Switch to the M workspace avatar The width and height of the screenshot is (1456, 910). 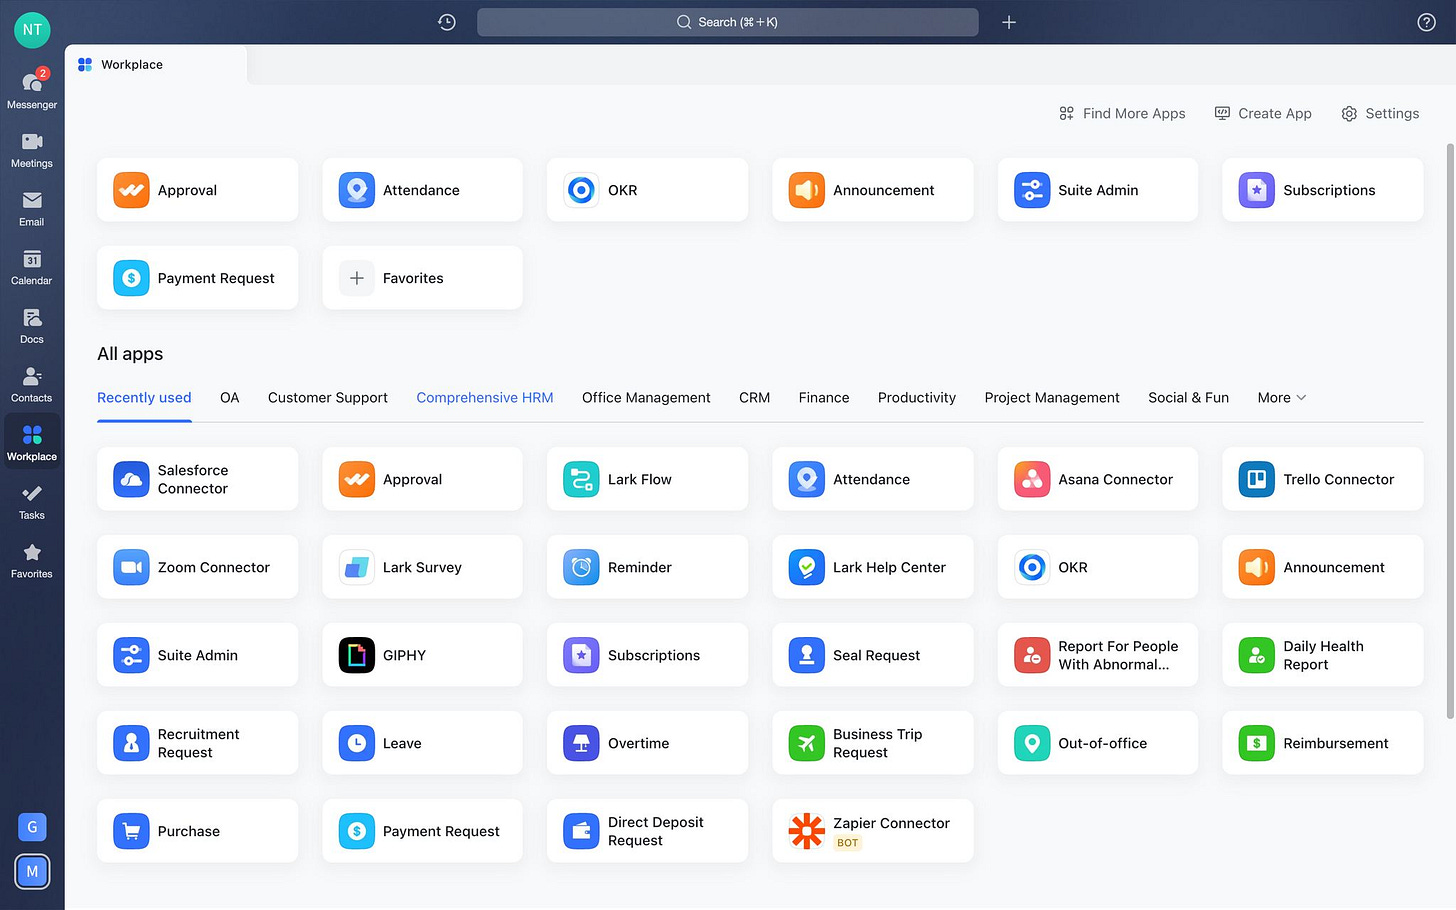point(32,871)
